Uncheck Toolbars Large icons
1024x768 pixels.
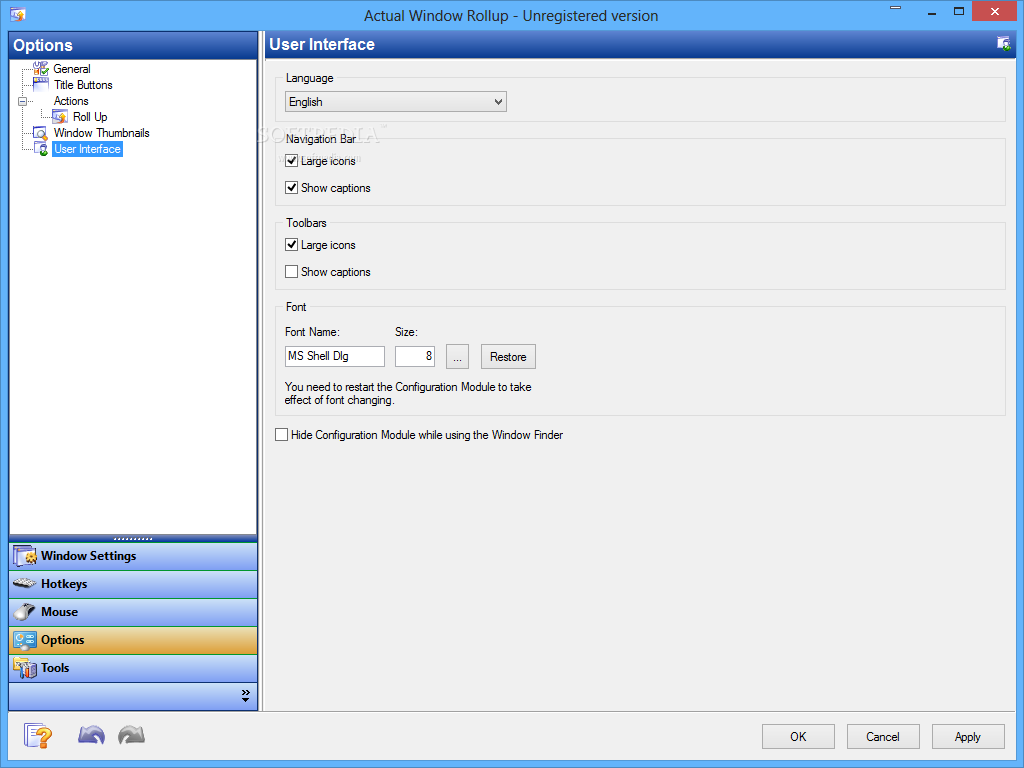[291, 245]
